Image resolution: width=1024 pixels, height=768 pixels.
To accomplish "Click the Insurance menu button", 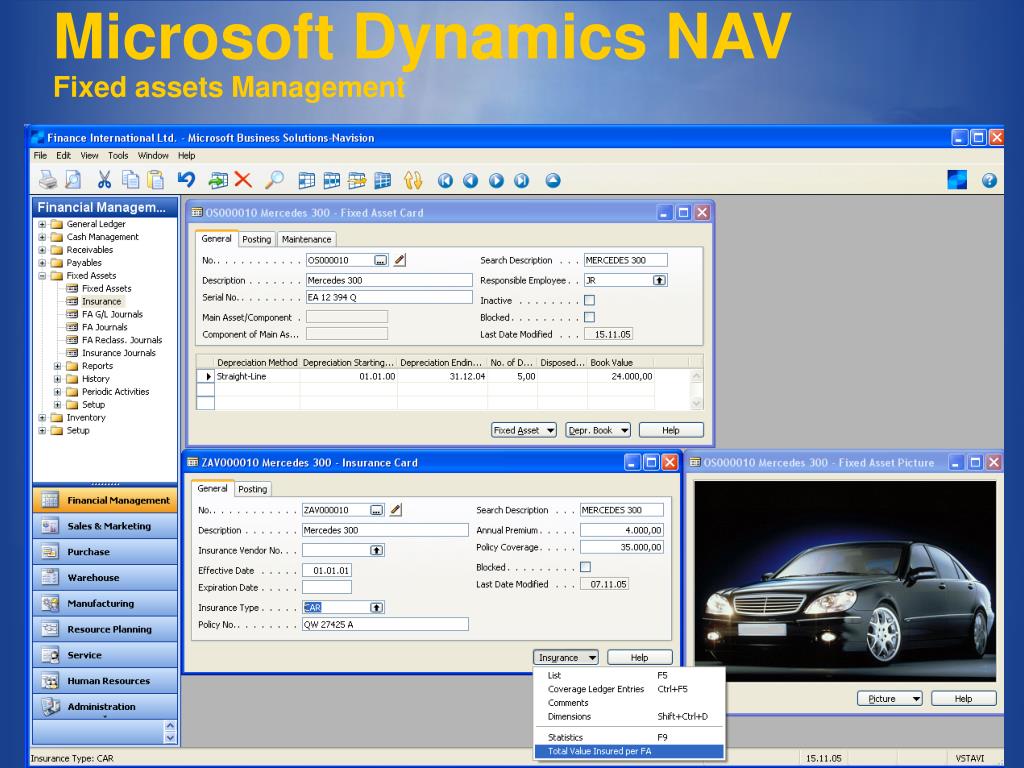I will (x=566, y=658).
